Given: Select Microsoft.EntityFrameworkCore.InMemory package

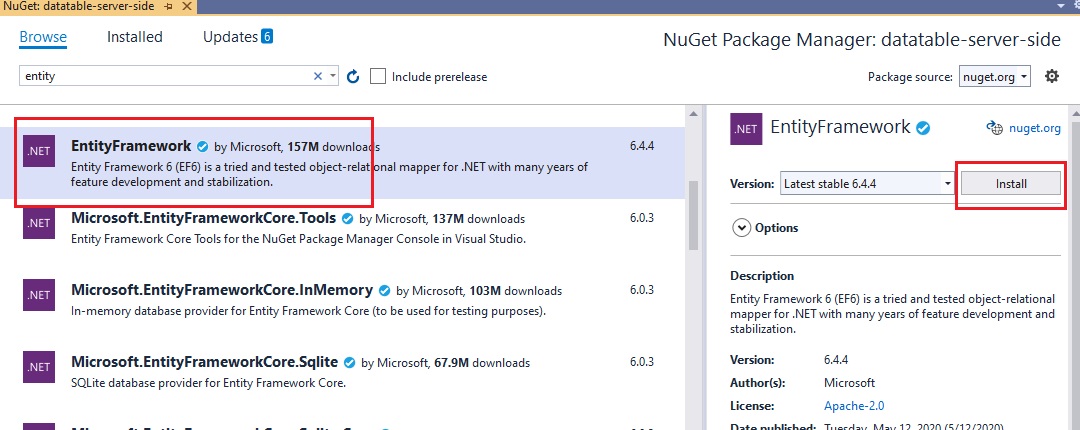Looking at the screenshot, I should (x=342, y=307).
